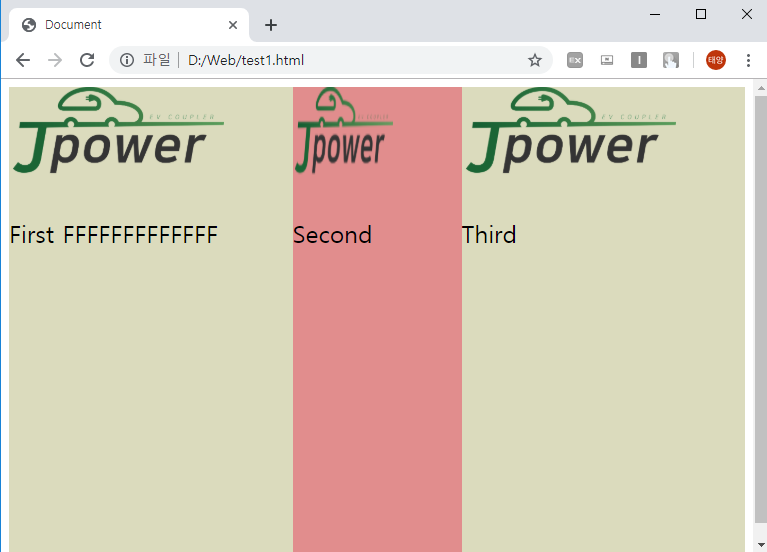Click the scrollbar up arrow
This screenshot has width=767, height=552.
tap(761, 89)
